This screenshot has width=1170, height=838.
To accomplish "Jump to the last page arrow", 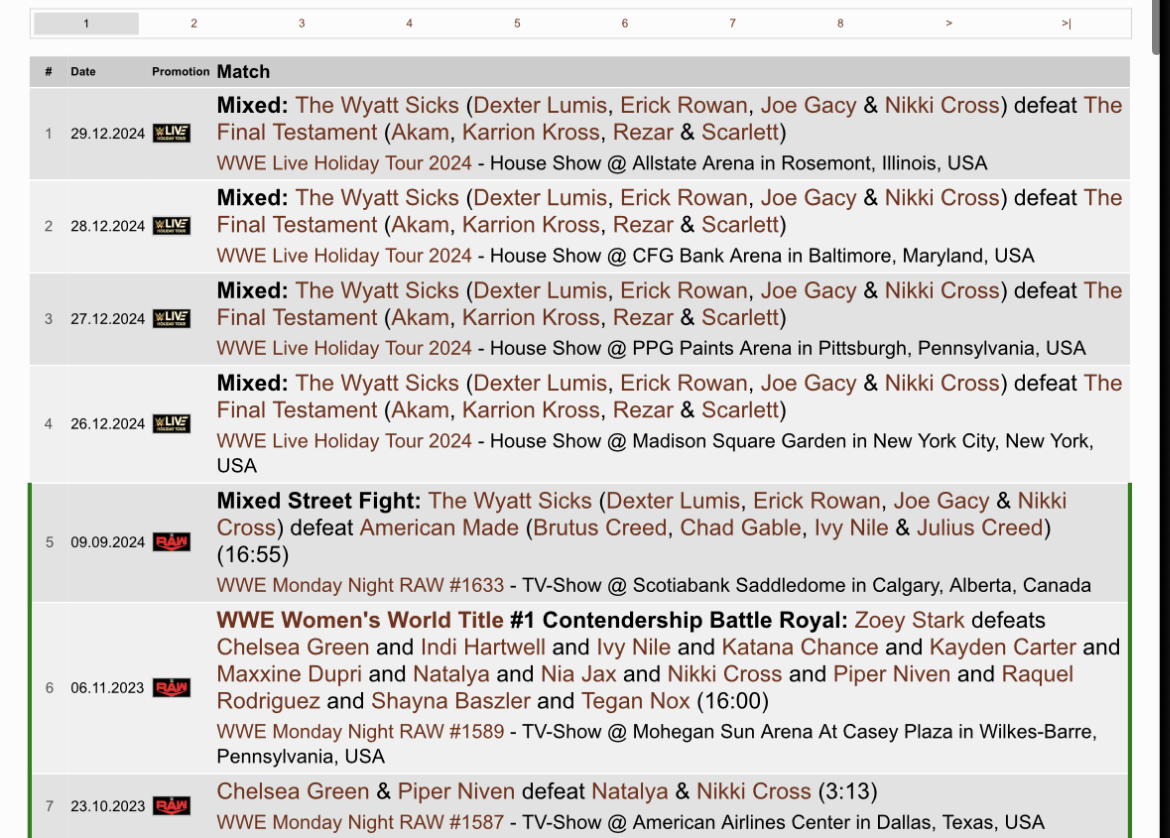I will tap(1066, 23).
